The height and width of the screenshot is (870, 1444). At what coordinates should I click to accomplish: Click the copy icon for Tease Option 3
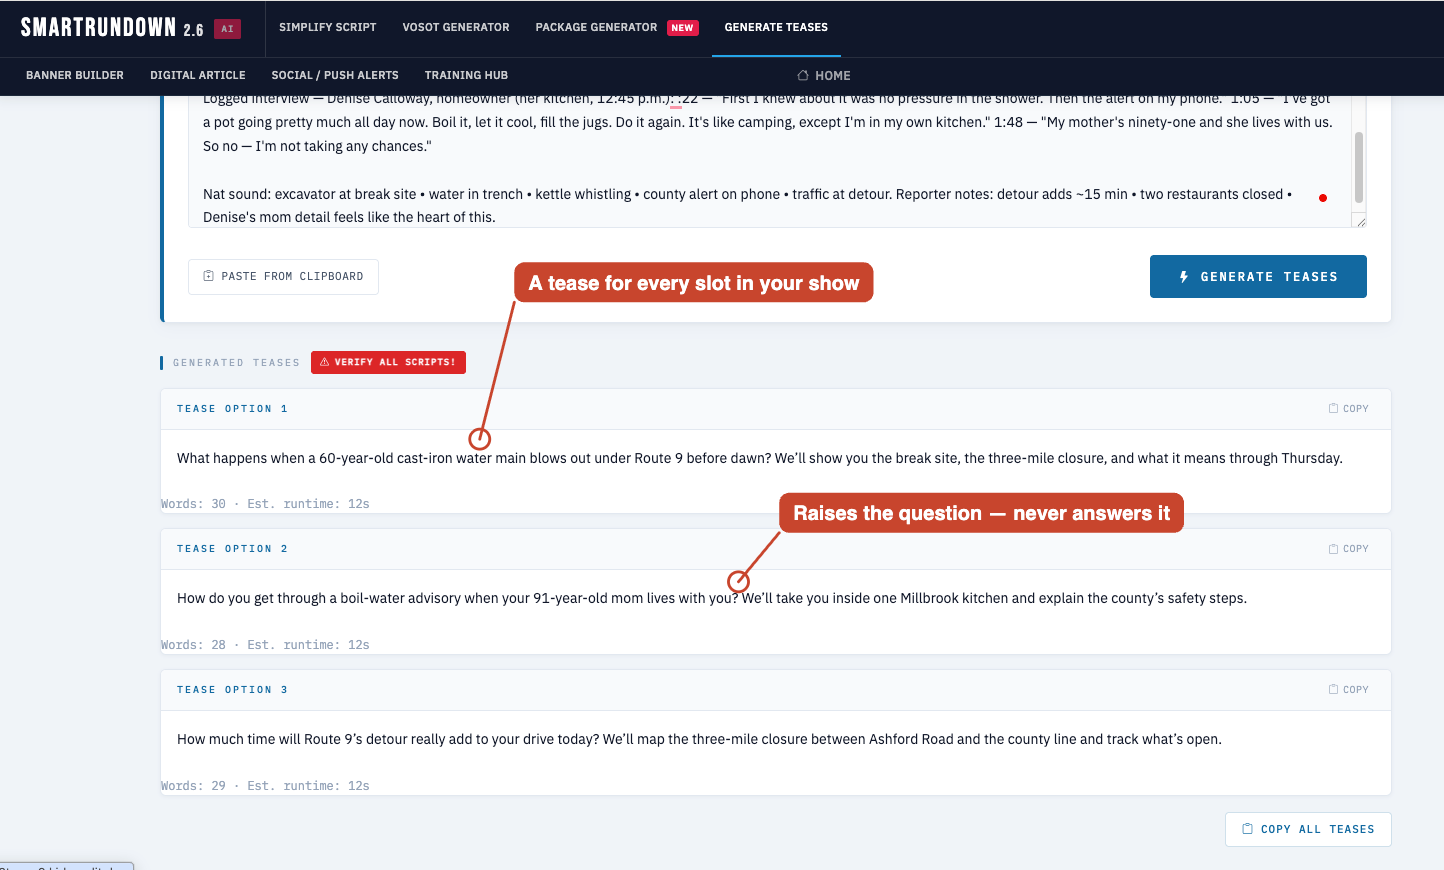point(1333,689)
